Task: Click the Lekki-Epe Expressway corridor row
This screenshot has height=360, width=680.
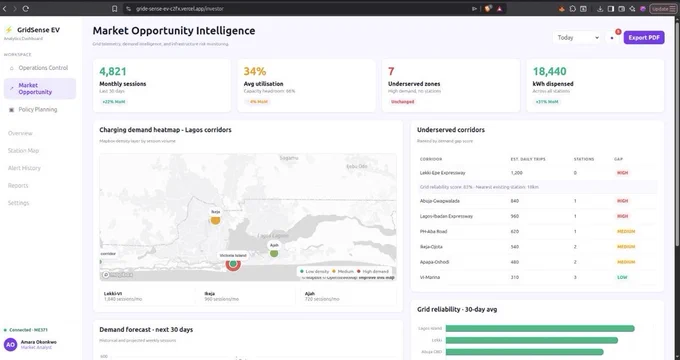Action: [537, 173]
